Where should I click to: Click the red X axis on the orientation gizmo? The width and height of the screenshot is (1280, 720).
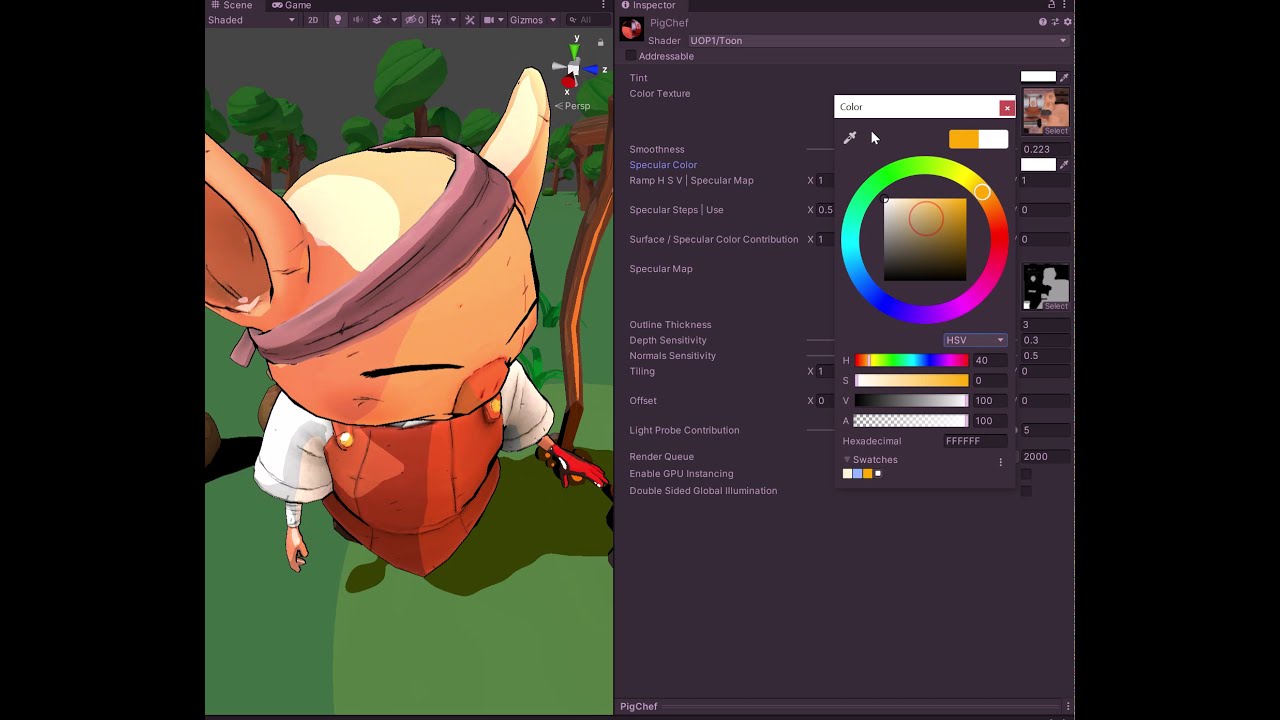pyautogui.click(x=568, y=84)
